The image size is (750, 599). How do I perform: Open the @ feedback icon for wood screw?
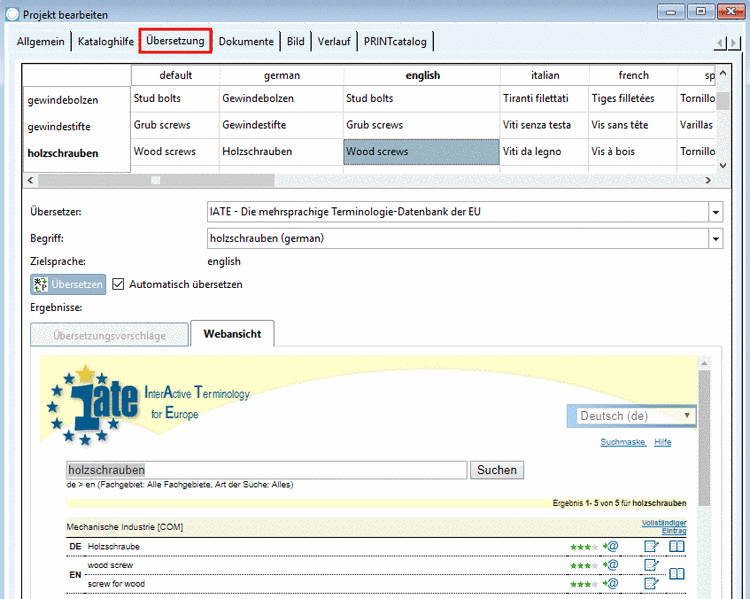click(611, 565)
